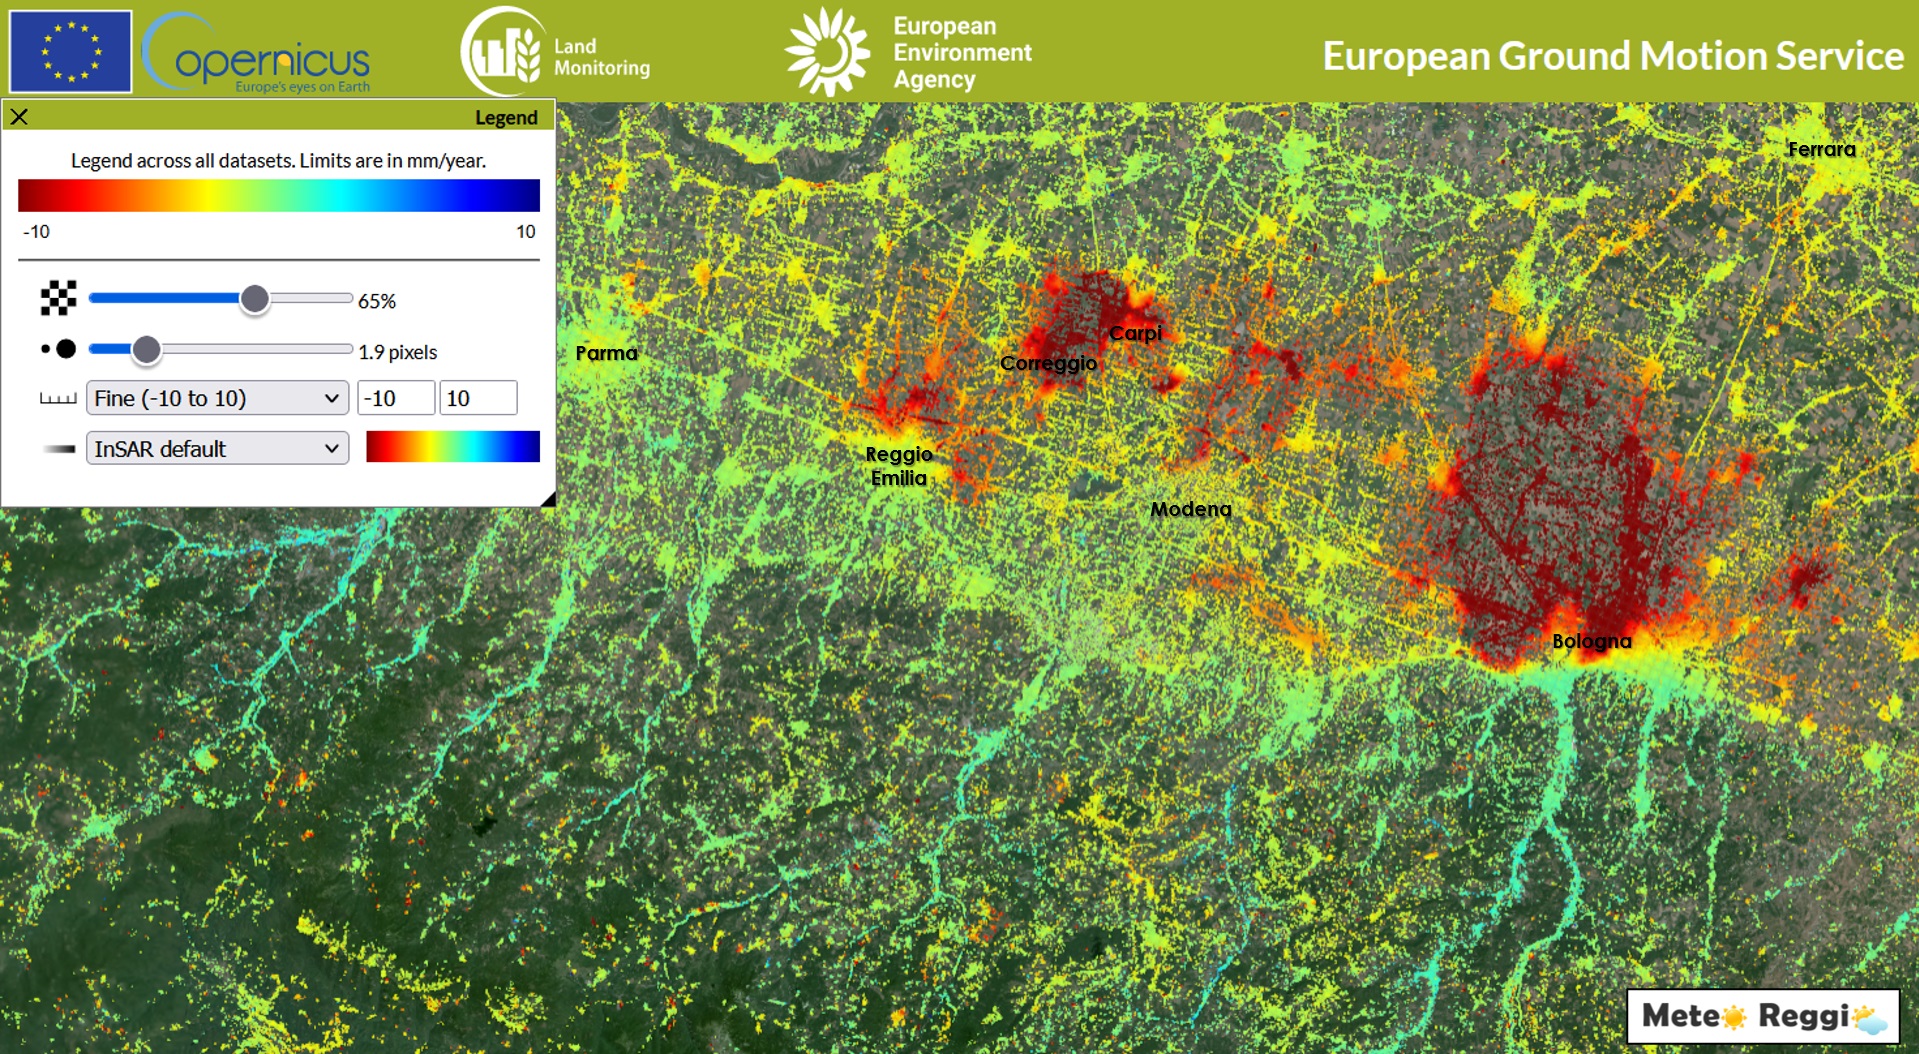The width and height of the screenshot is (1919, 1054).
Task: Click the 65% opacity slider handle
Action: (x=255, y=299)
